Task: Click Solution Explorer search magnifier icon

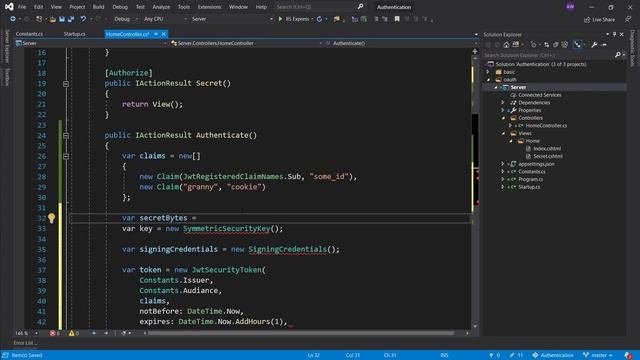Action: click(618, 55)
